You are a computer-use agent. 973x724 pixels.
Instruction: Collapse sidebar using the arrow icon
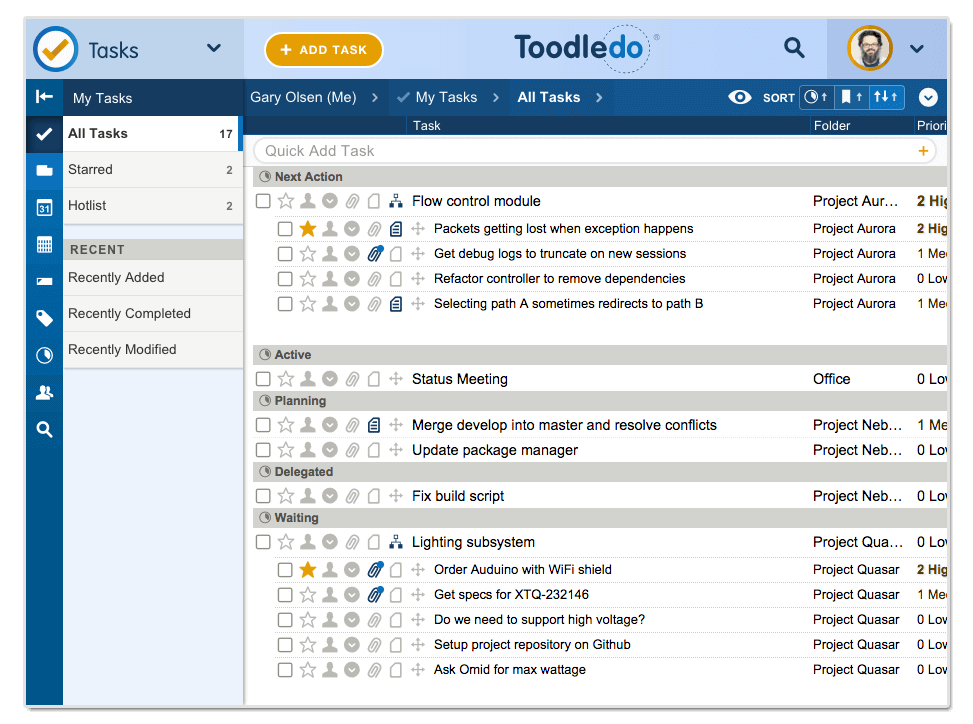pyautogui.click(x=44, y=97)
